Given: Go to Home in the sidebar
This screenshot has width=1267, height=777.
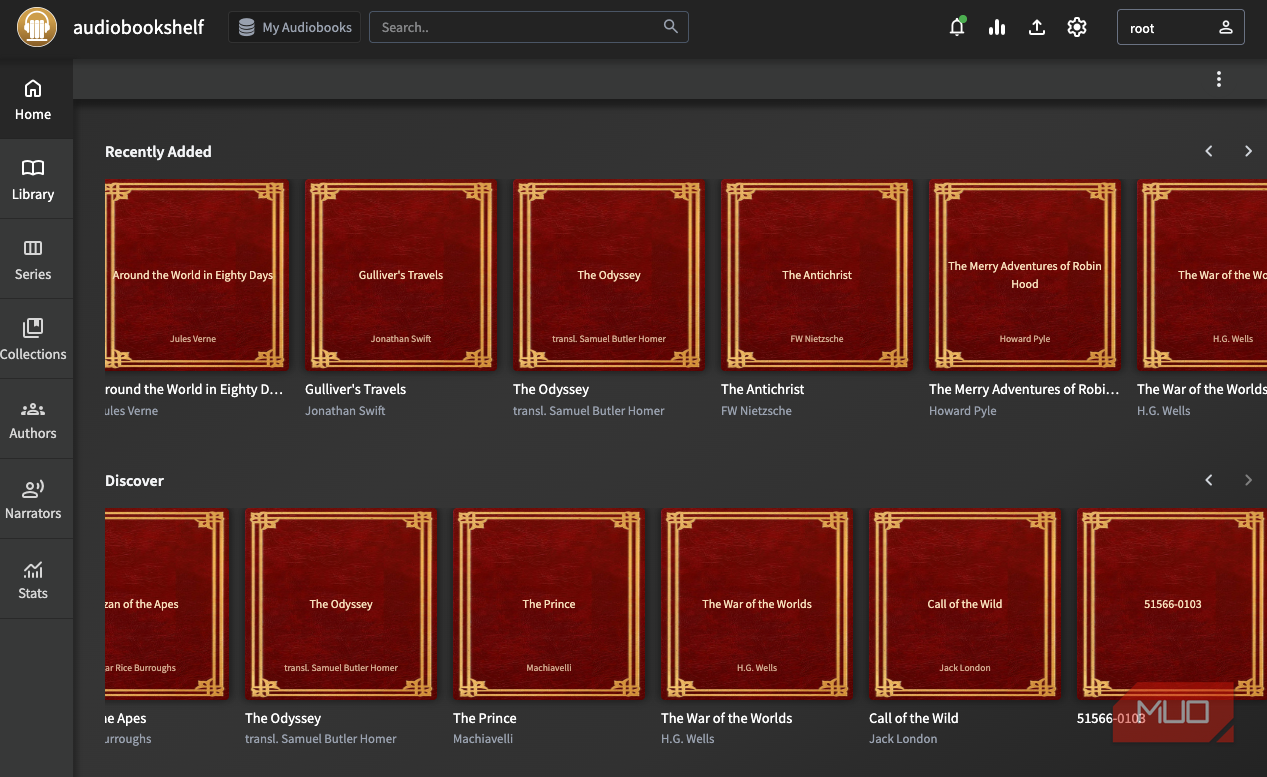Looking at the screenshot, I should [33, 99].
